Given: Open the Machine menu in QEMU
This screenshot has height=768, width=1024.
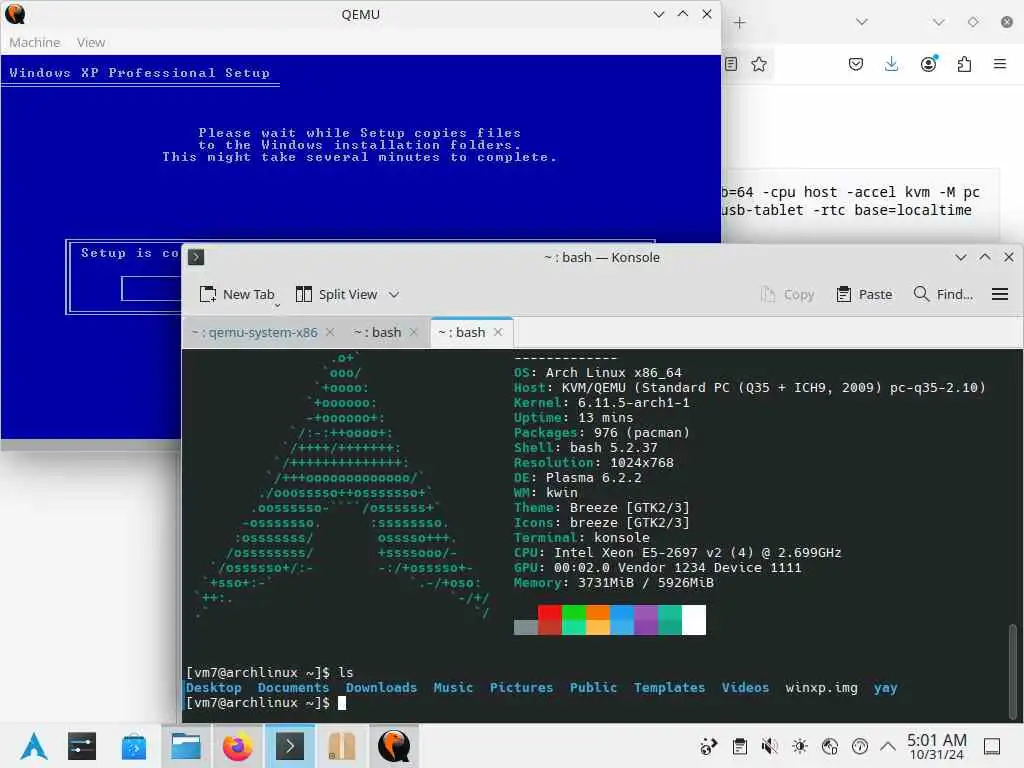Looking at the screenshot, I should pos(35,42).
